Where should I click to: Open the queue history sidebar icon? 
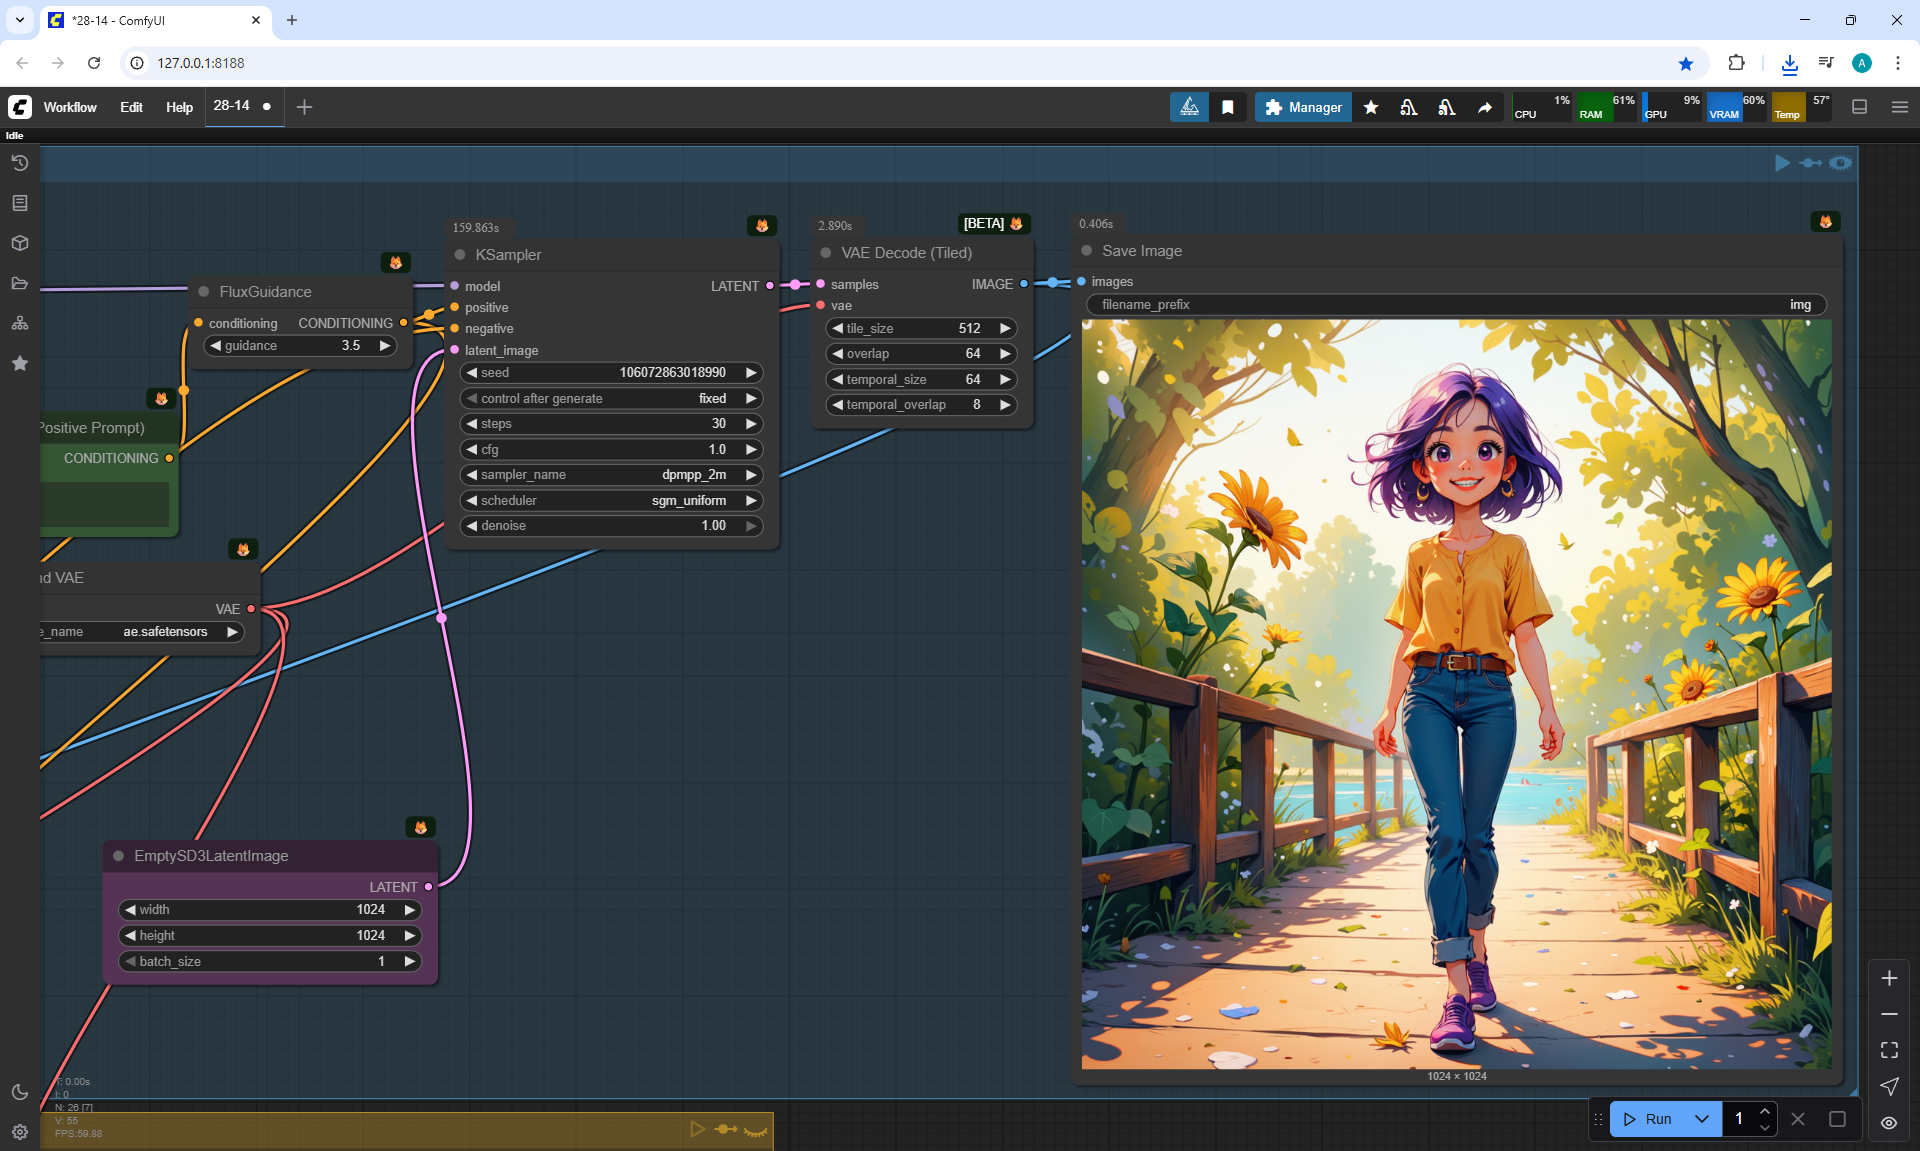(19, 163)
